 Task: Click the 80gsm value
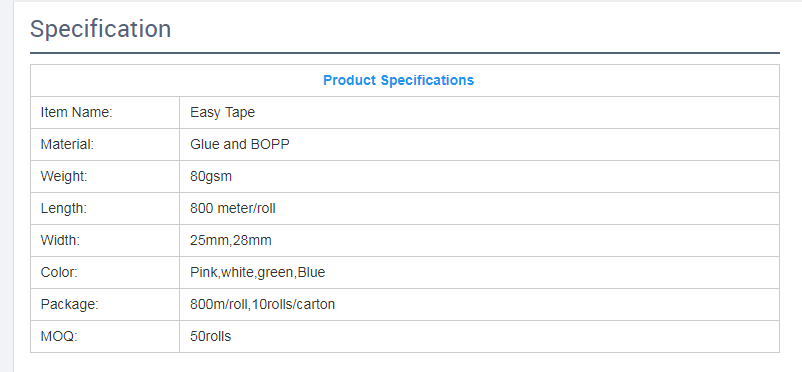(x=211, y=177)
